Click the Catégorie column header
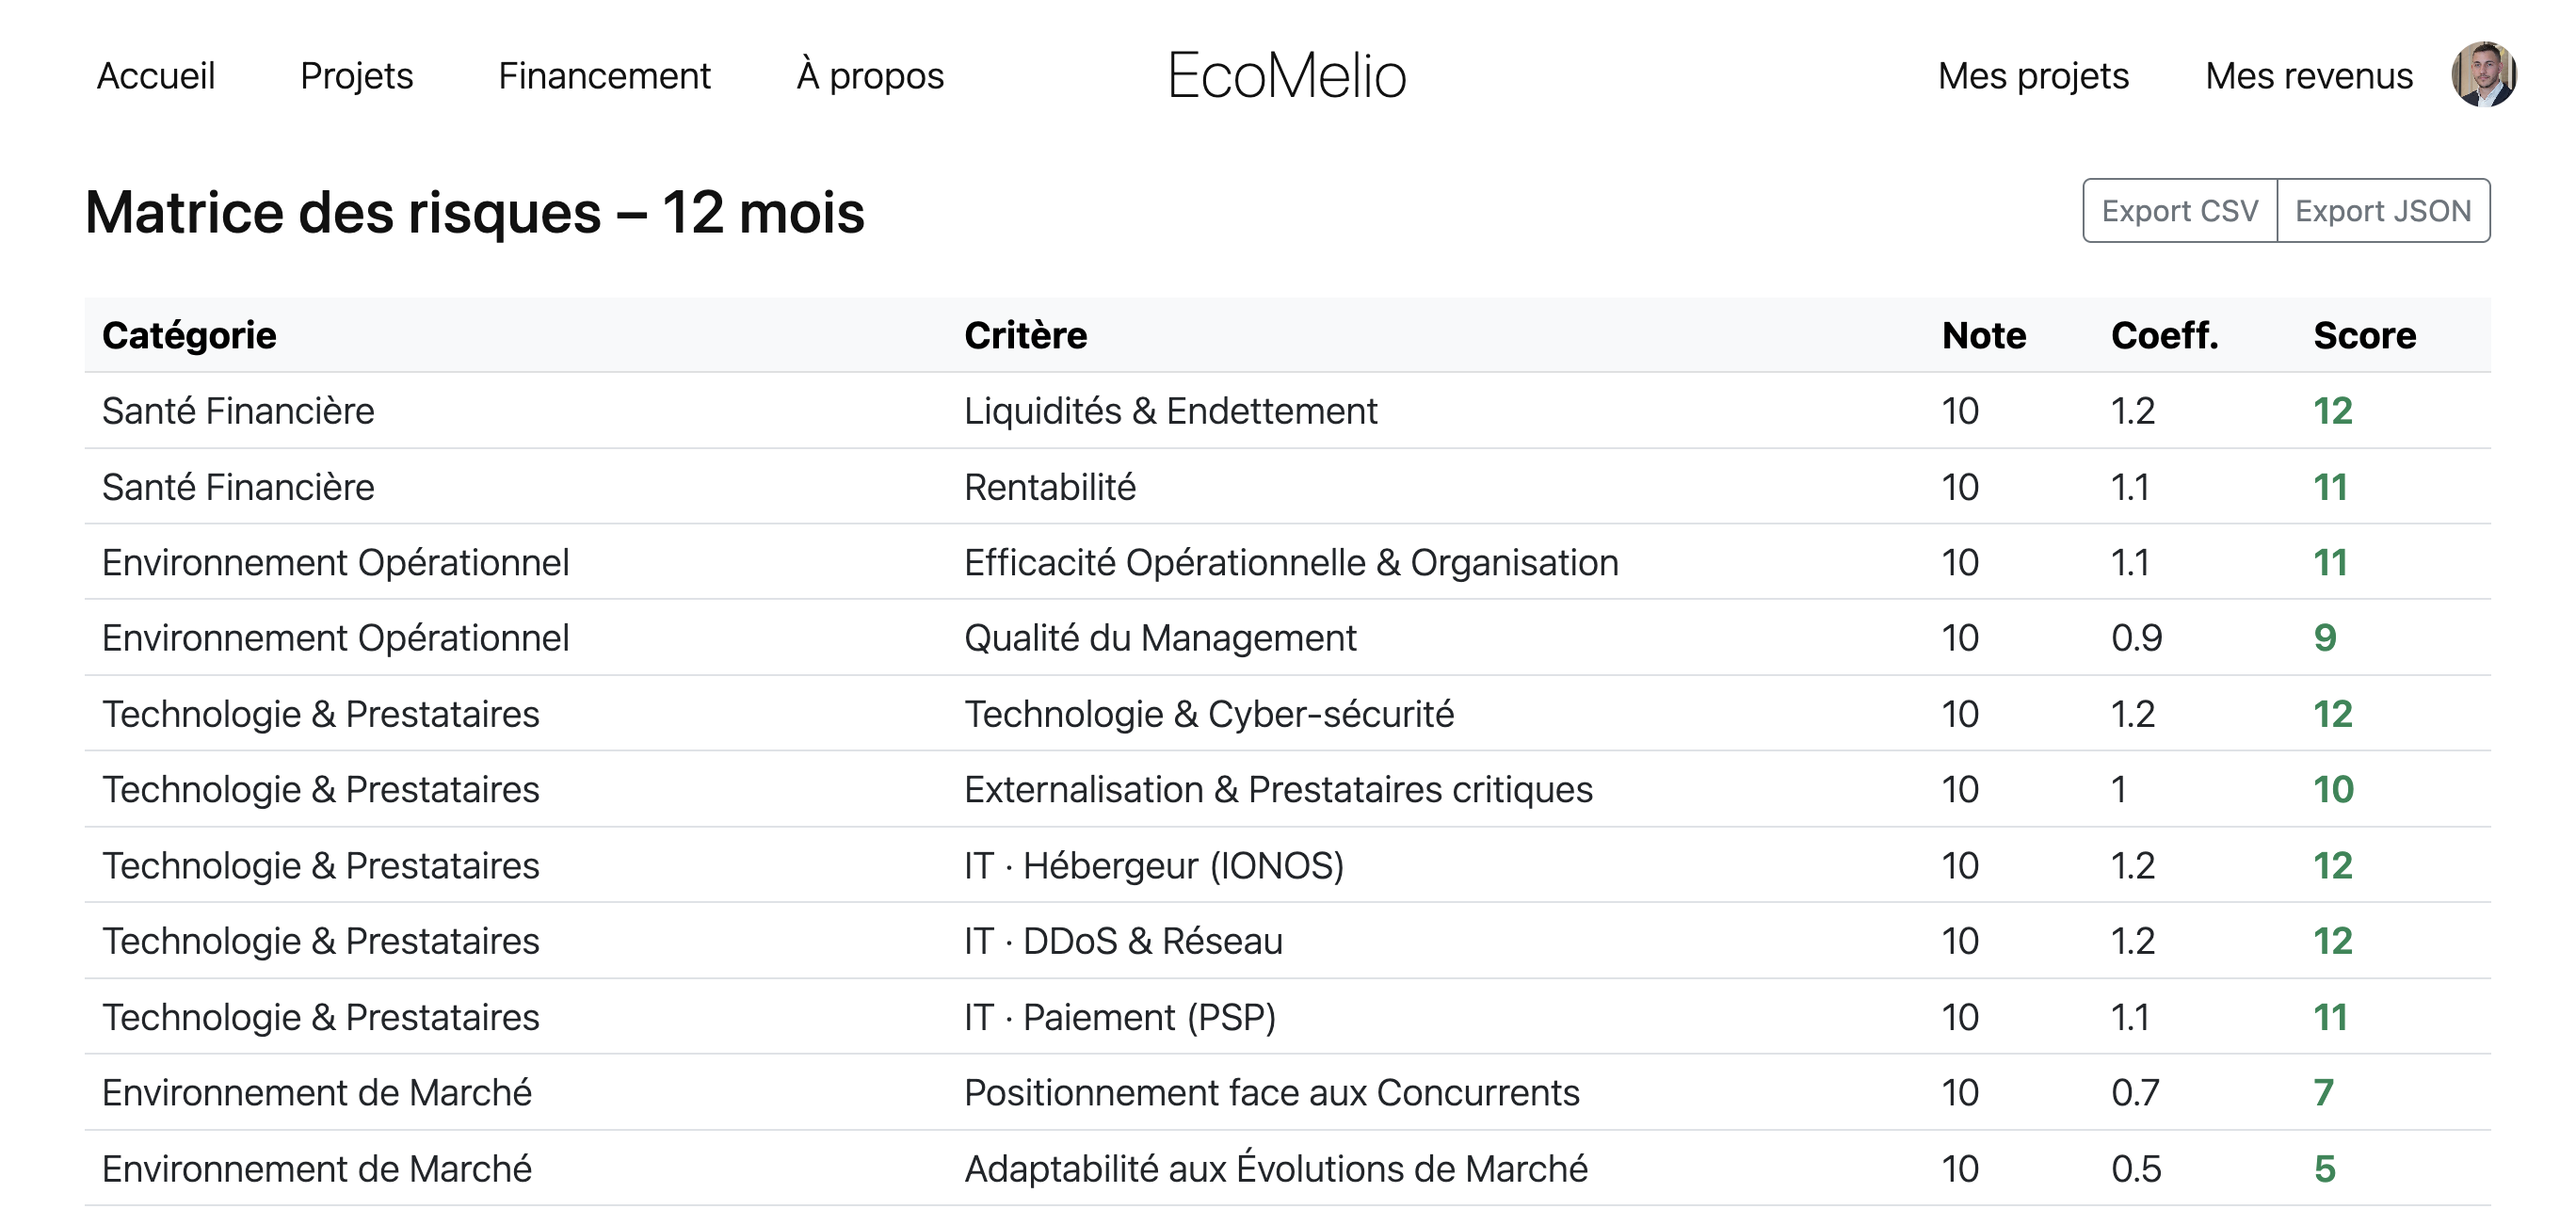The width and height of the screenshot is (2576, 1209). click(x=189, y=335)
